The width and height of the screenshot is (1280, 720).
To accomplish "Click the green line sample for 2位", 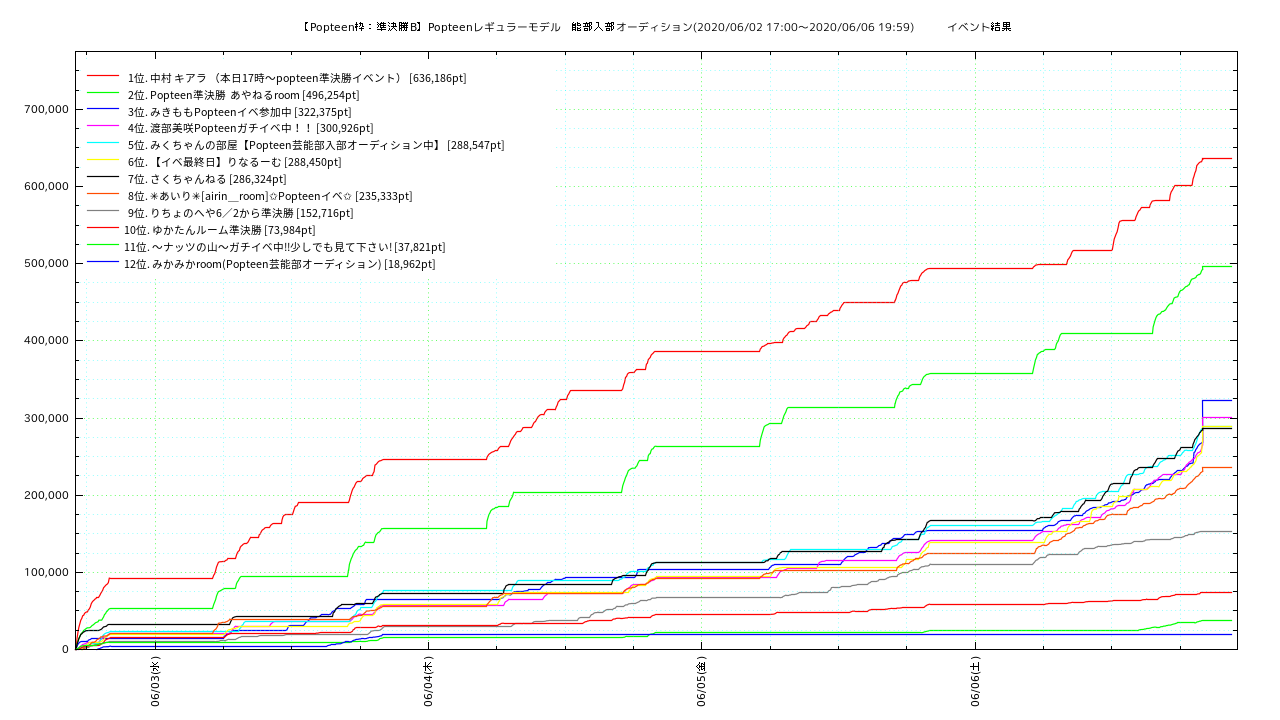I will (x=103, y=95).
